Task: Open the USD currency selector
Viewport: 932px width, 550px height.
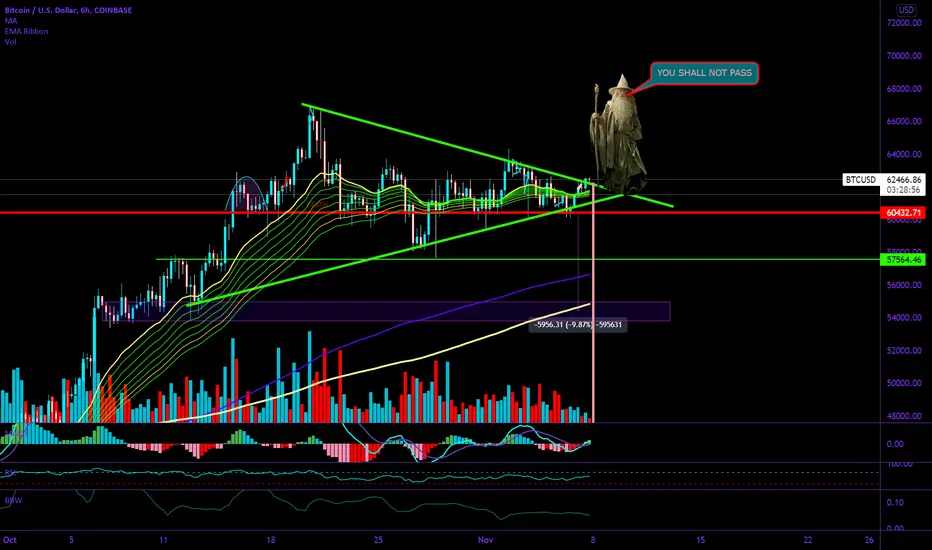Action: pos(906,10)
